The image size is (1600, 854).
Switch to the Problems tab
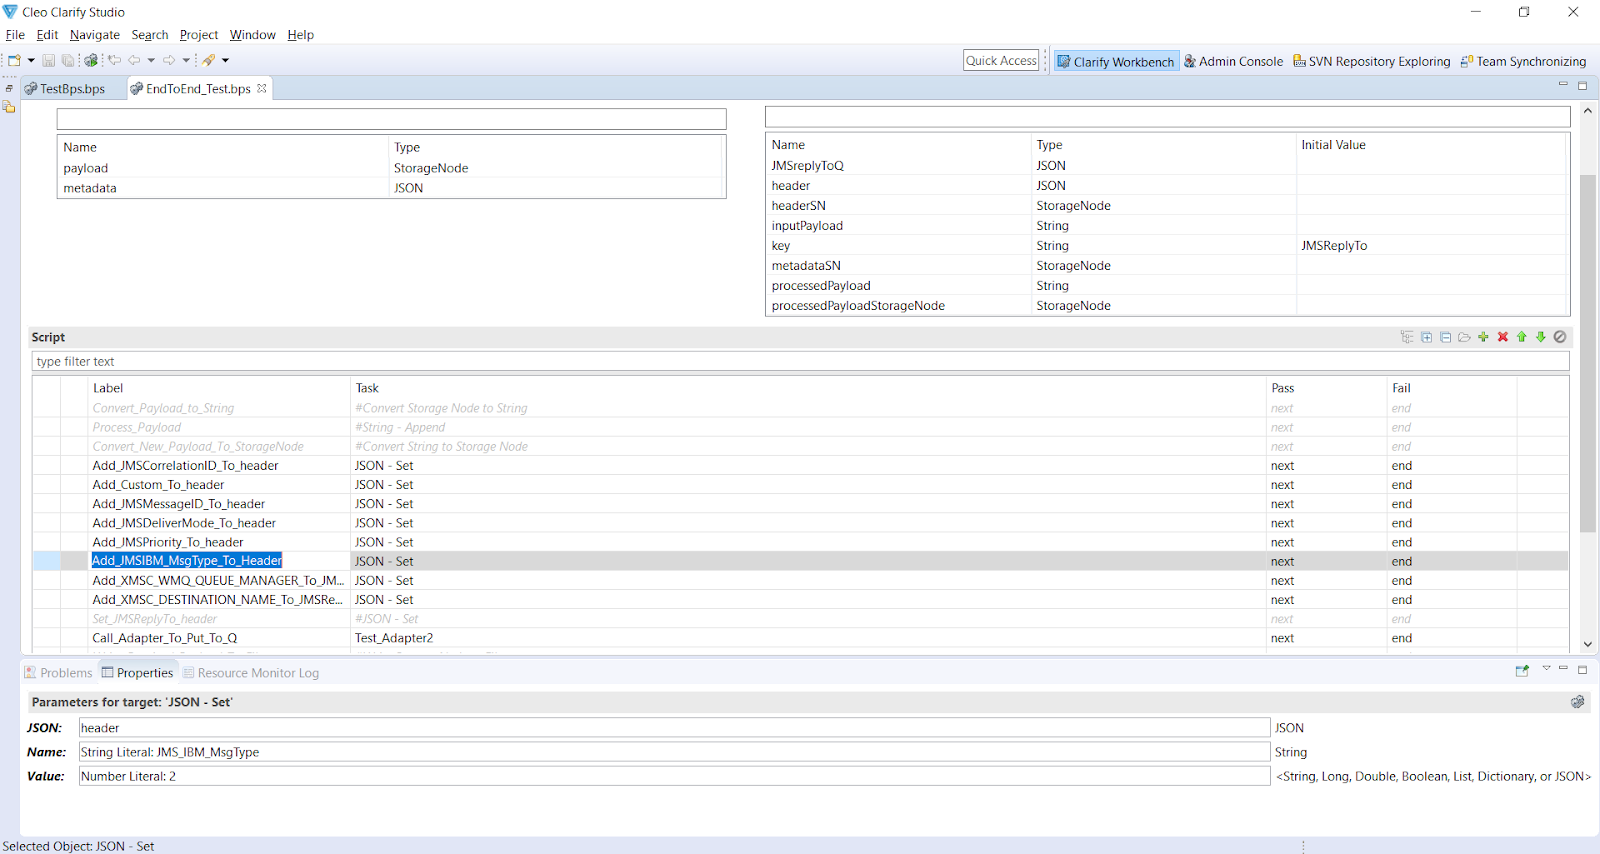coord(58,673)
